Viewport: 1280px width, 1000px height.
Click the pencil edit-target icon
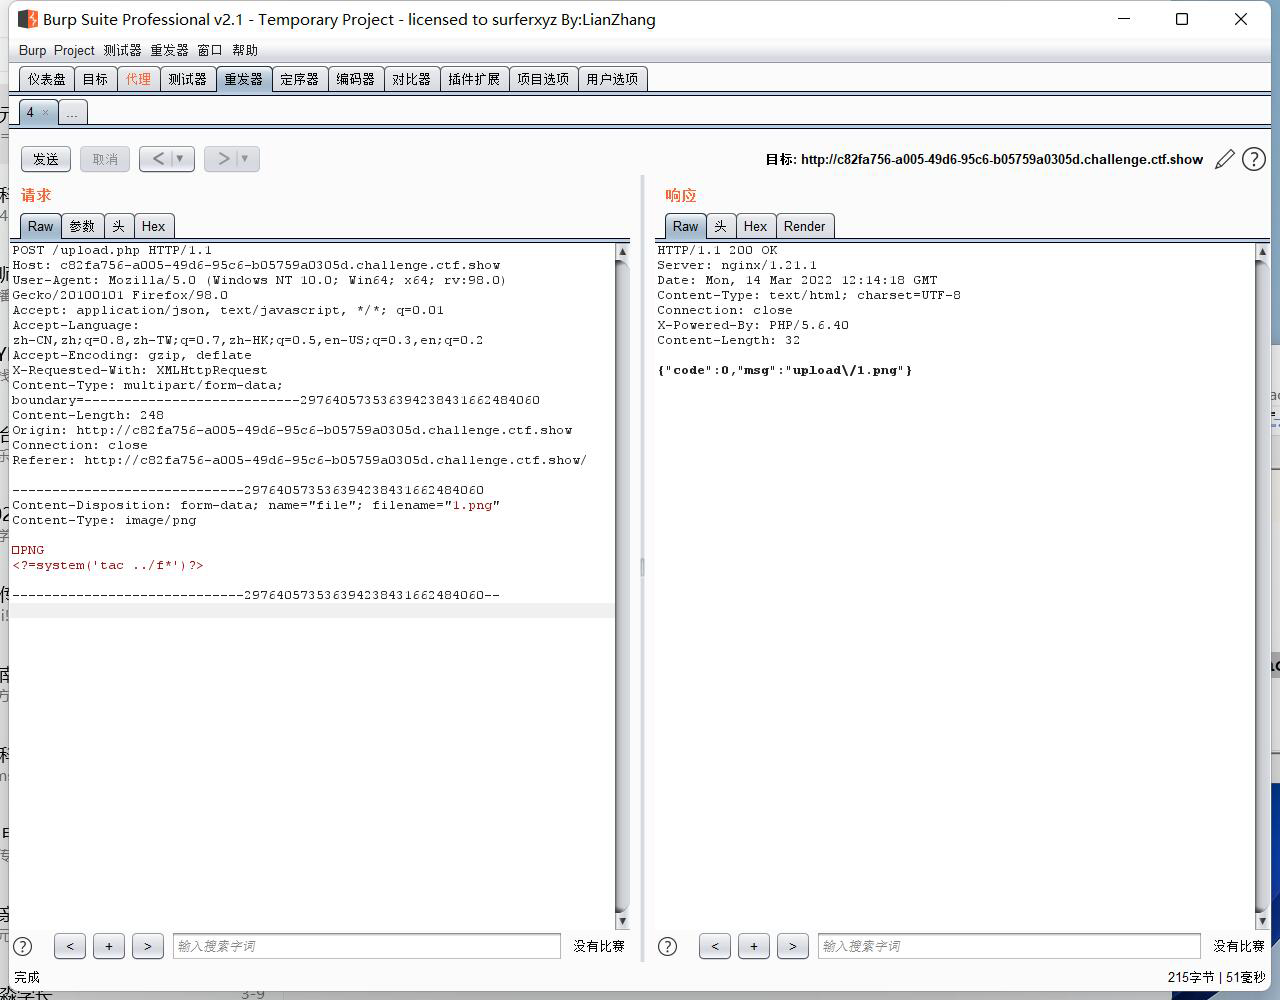pyautogui.click(x=1225, y=160)
